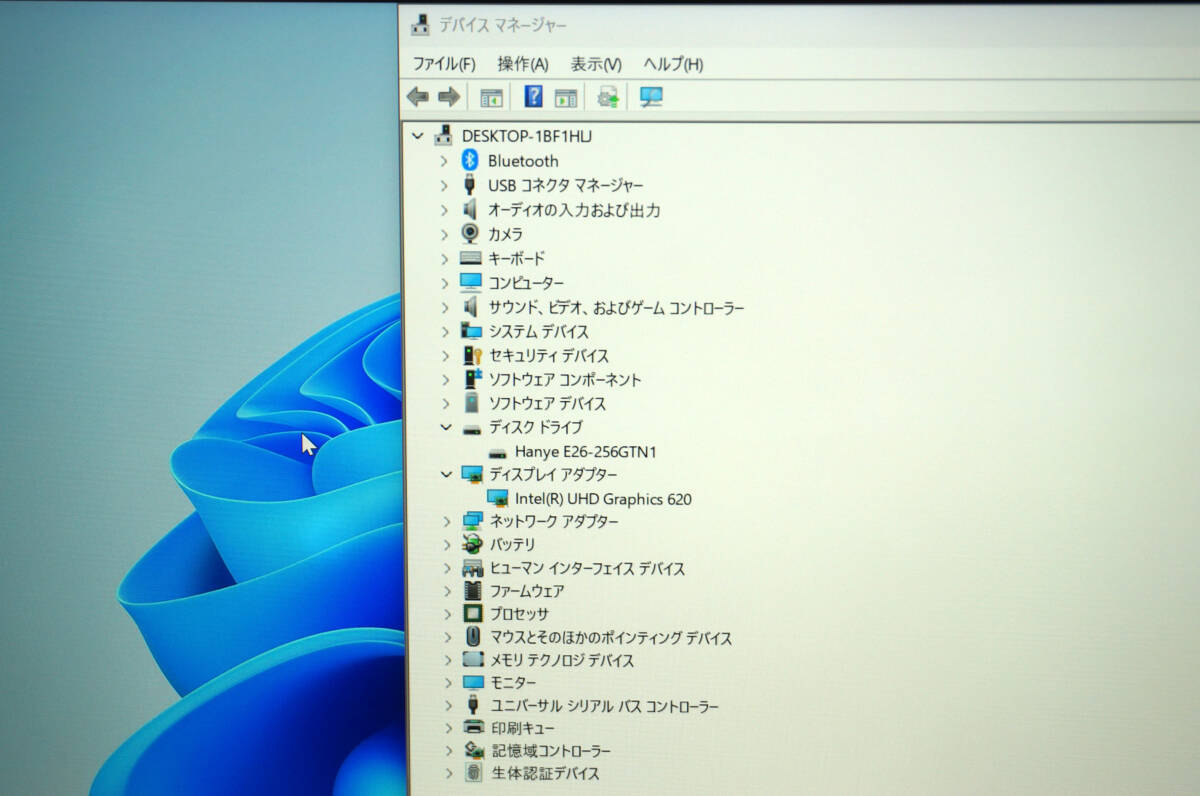Screen dimensions: 1200x796
Task: Select the プロセッサ CPU icon
Action: (x=473, y=614)
